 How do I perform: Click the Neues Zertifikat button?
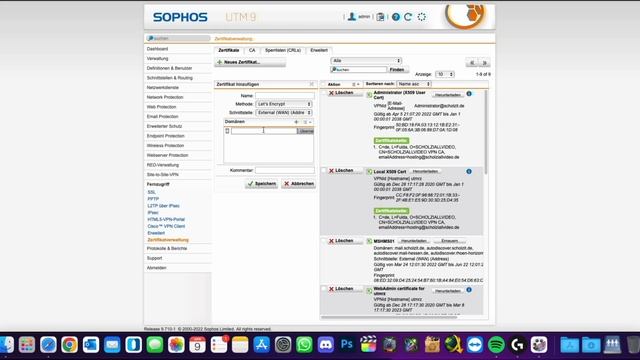coord(250,62)
